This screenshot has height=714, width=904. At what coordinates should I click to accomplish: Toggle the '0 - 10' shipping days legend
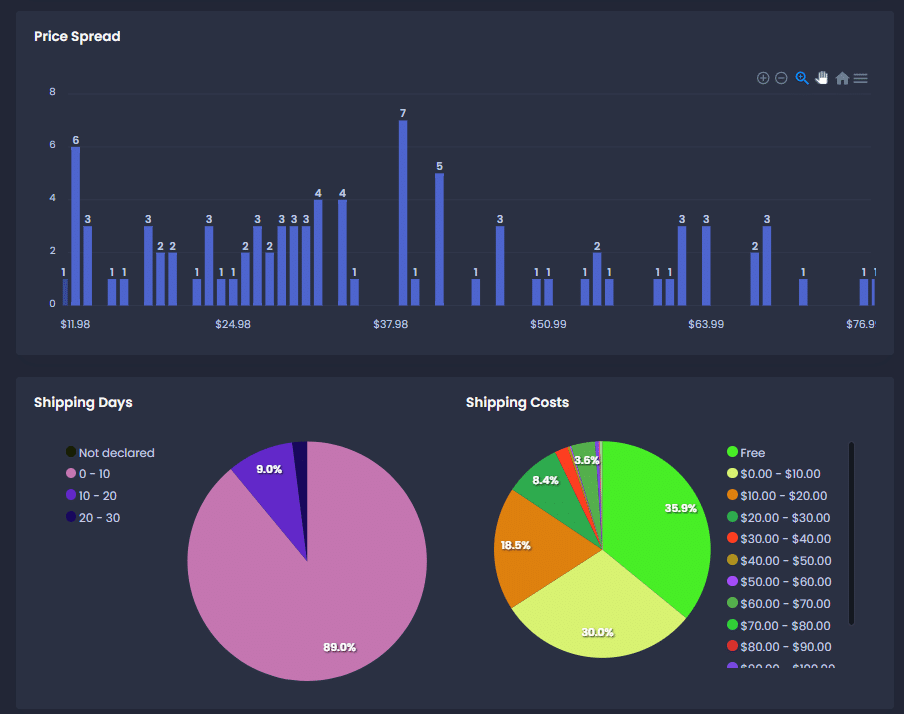click(x=96, y=474)
